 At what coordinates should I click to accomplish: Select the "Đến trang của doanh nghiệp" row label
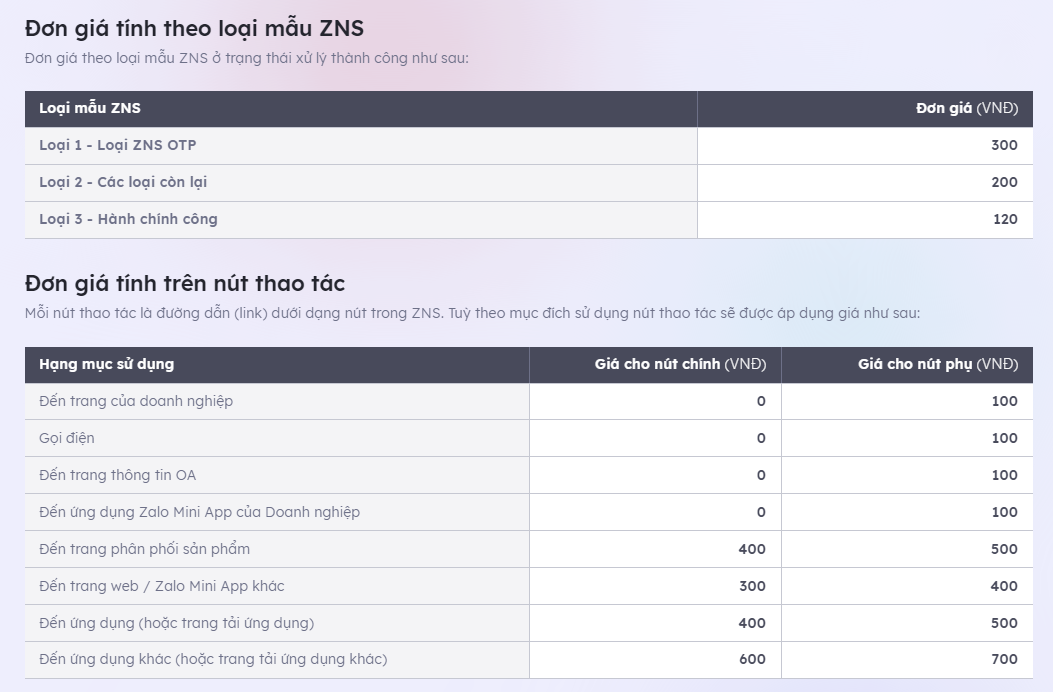(x=136, y=401)
